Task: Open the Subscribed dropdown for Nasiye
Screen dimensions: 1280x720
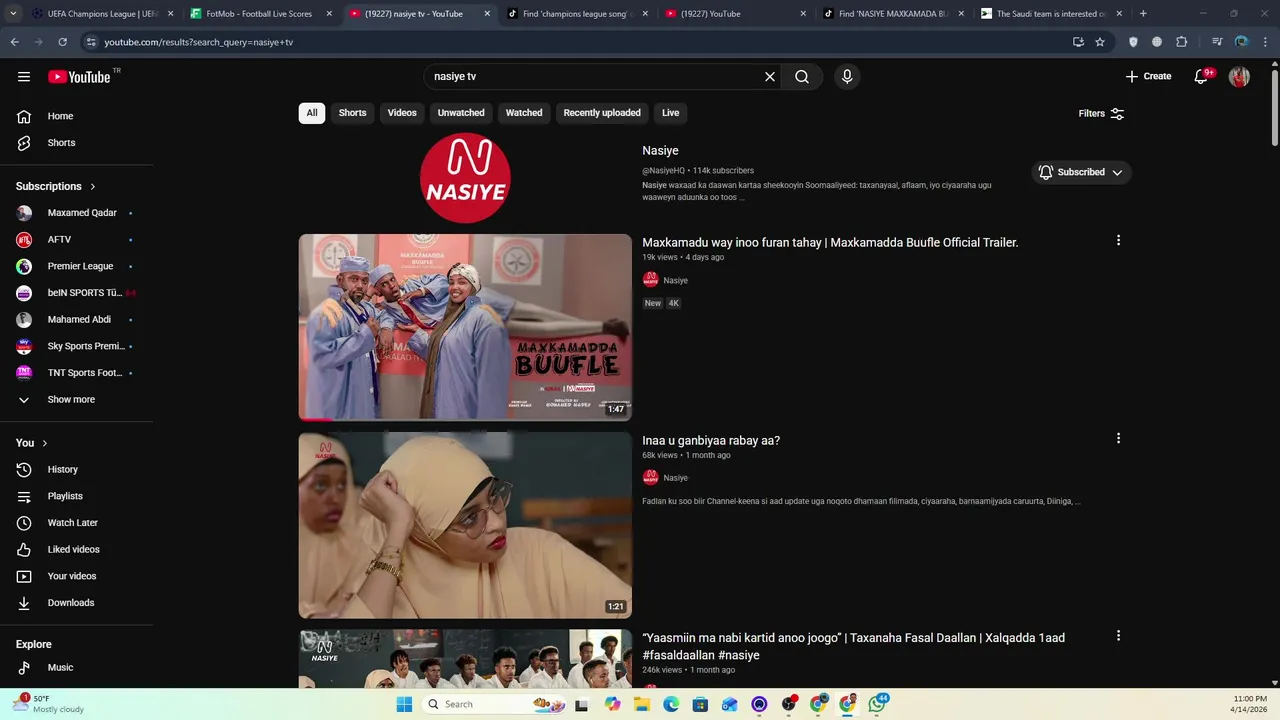Action: tap(1081, 172)
